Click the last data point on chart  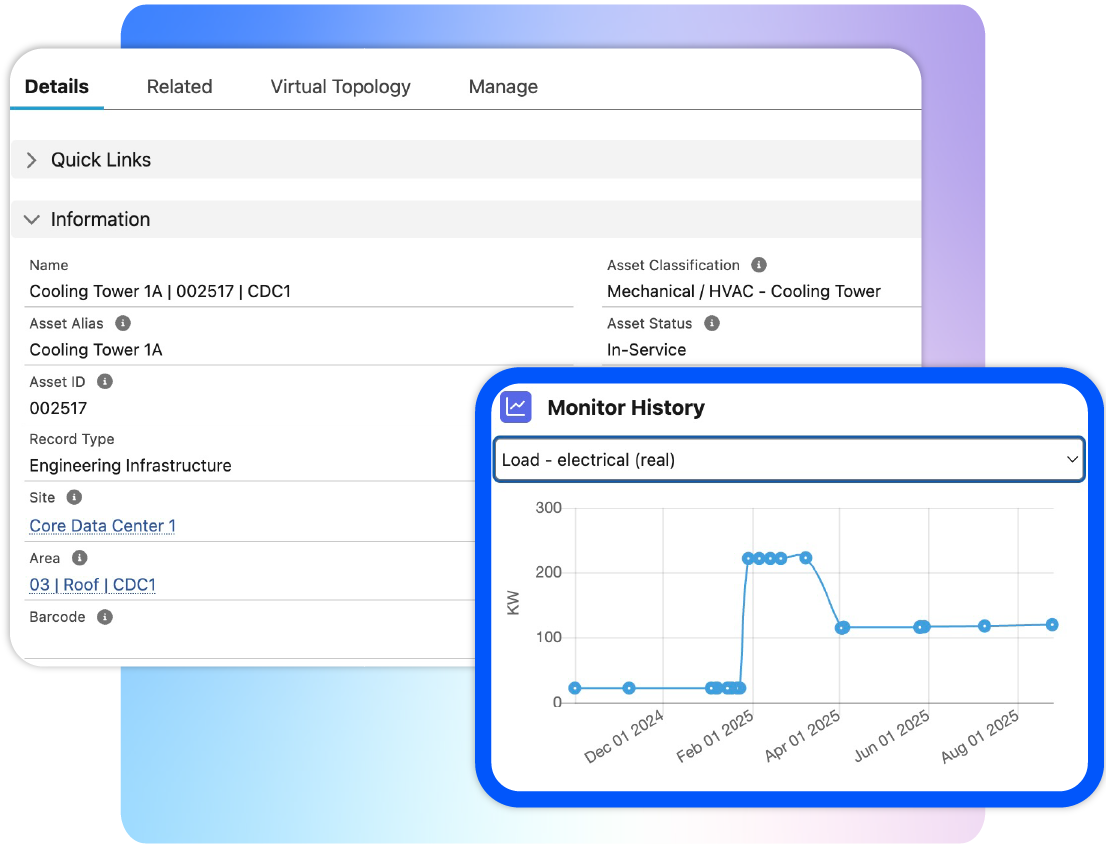[x=1052, y=624]
